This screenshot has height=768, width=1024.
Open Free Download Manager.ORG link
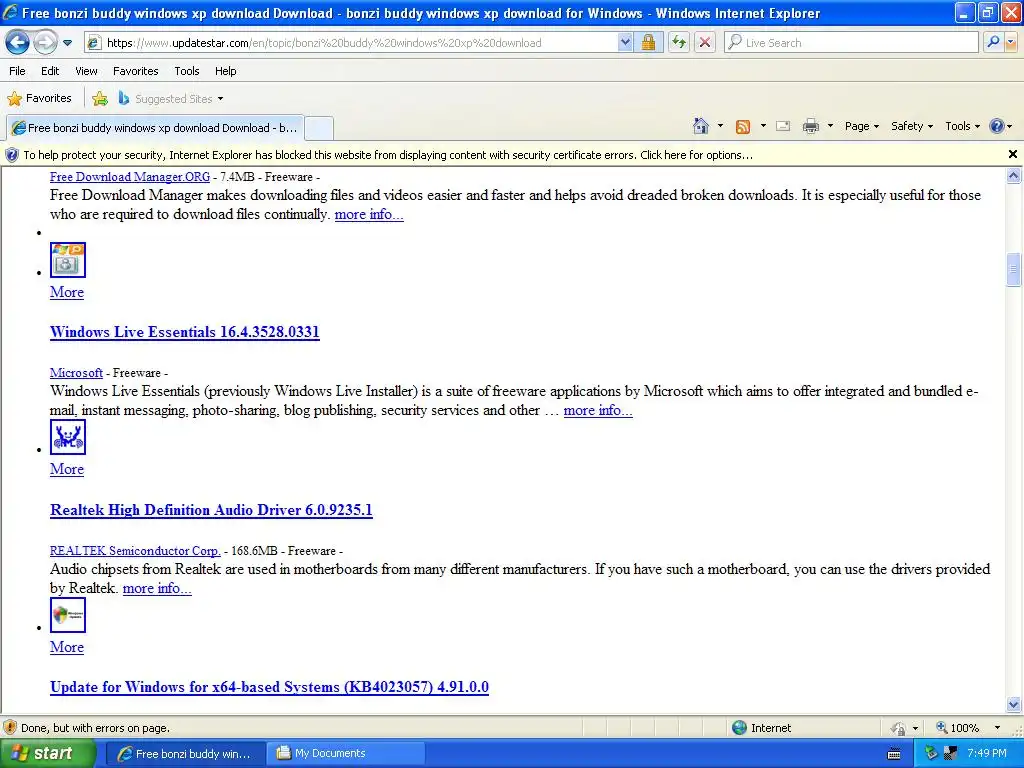(130, 177)
